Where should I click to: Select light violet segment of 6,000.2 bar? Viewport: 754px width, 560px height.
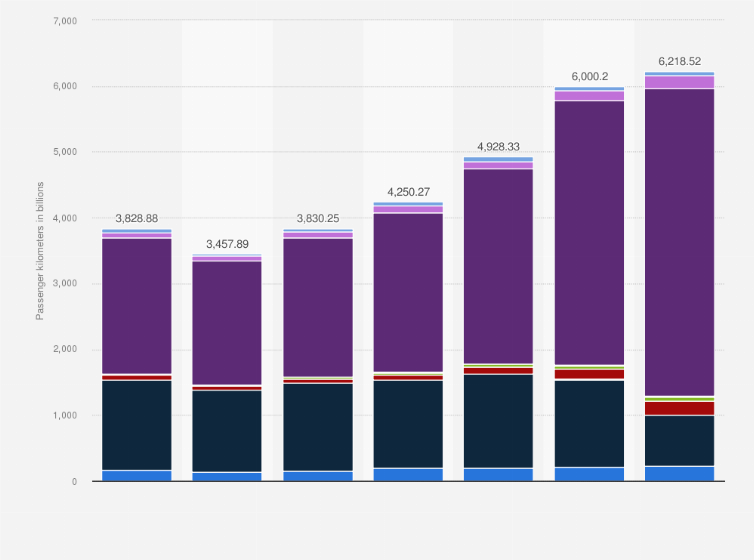[590, 96]
